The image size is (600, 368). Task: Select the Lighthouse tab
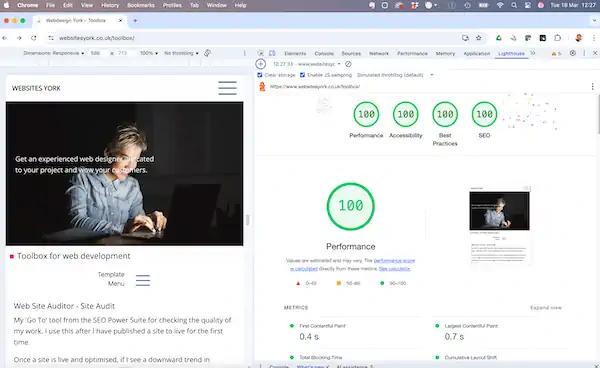[511, 54]
